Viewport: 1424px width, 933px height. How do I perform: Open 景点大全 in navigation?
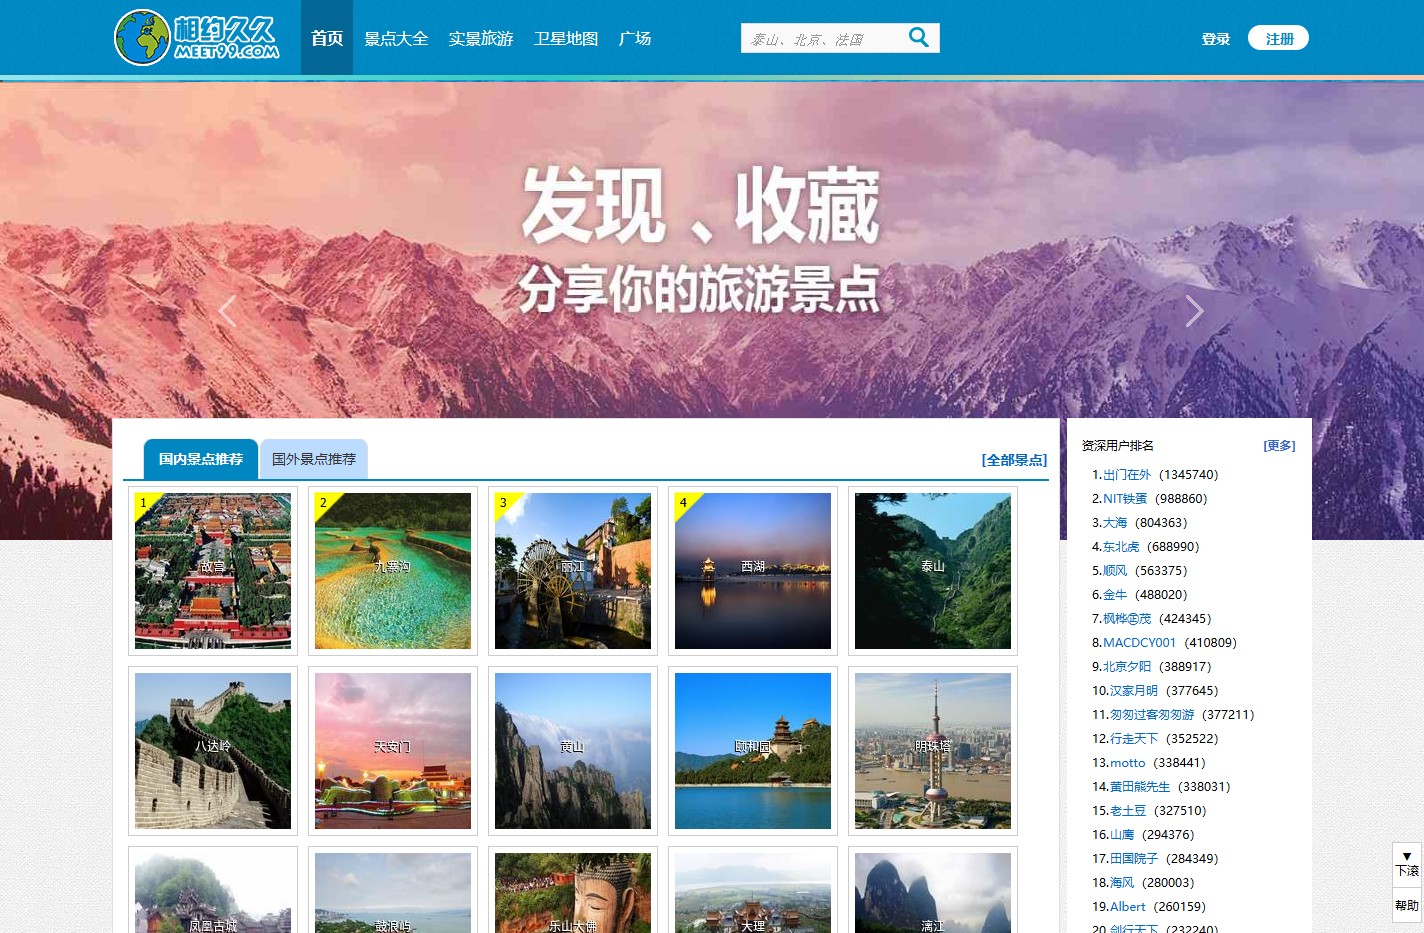coord(396,38)
